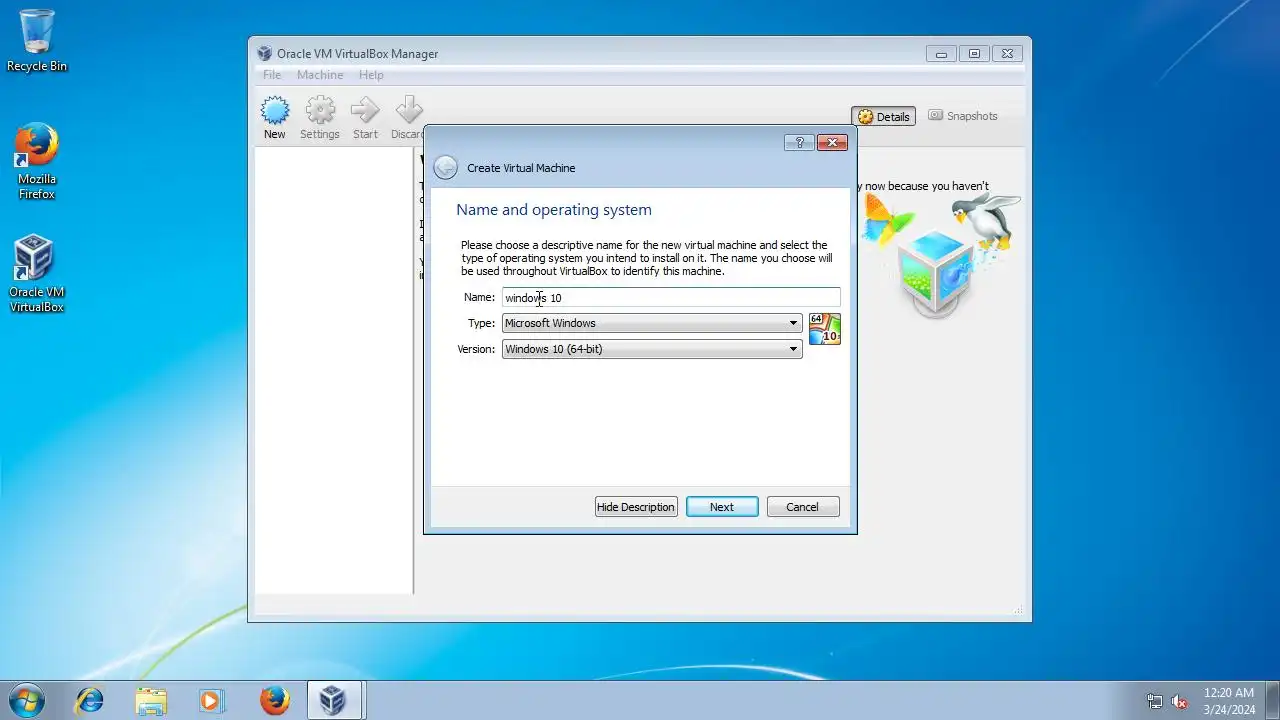Click the muted volume tray icon
This screenshot has width=1280, height=720.
tap(1179, 701)
